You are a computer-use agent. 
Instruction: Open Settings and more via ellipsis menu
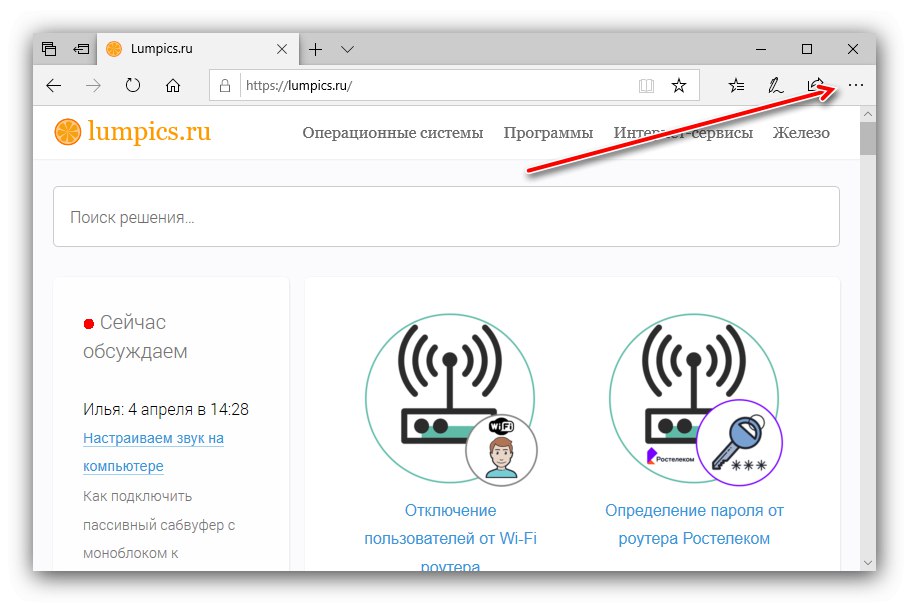pos(856,85)
